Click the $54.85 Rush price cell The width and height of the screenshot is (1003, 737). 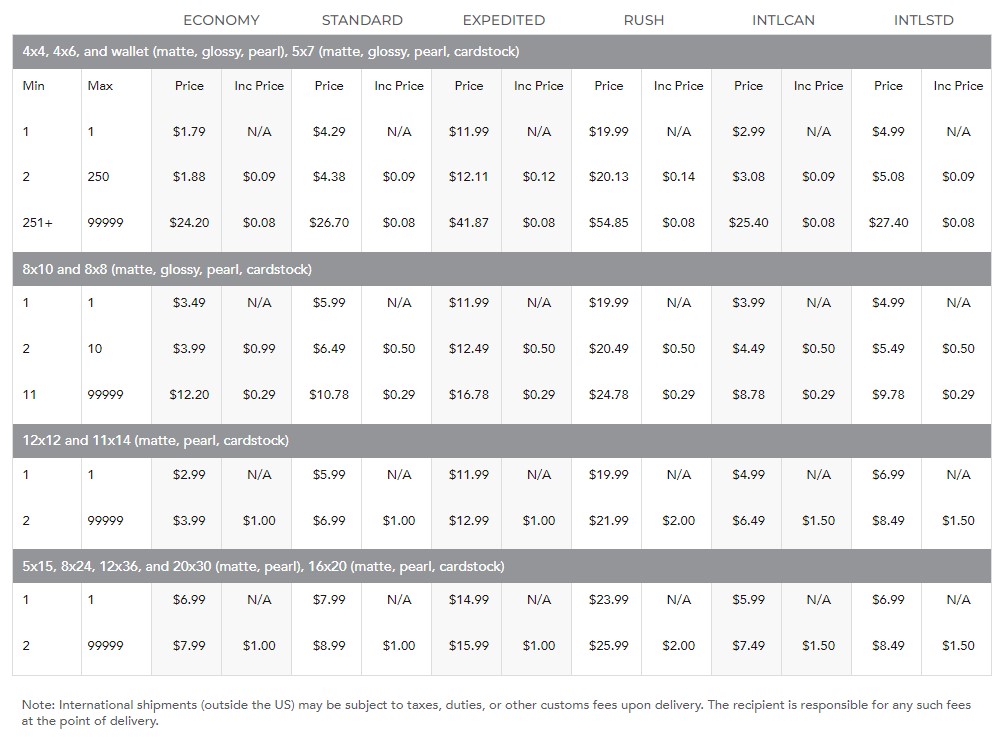pyautogui.click(x=609, y=222)
